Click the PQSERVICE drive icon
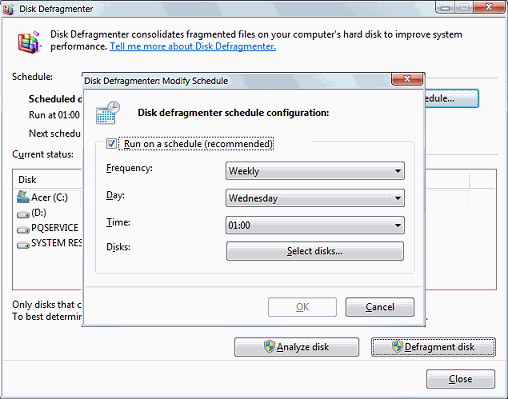The width and height of the screenshot is (508, 399). [x=23, y=230]
